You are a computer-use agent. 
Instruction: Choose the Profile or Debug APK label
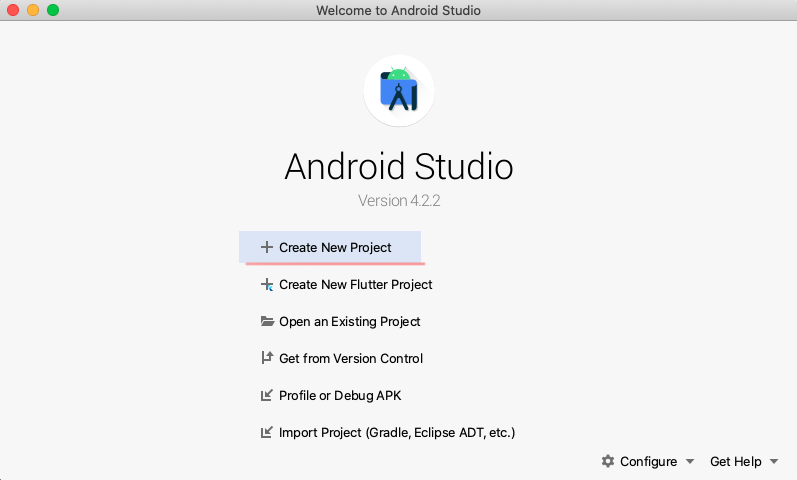(340, 396)
